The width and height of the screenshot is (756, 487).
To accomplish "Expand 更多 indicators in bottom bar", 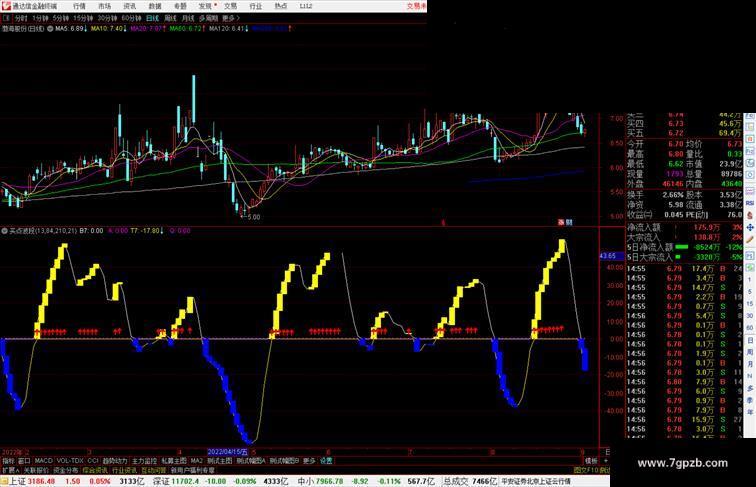I will pyautogui.click(x=309, y=461).
